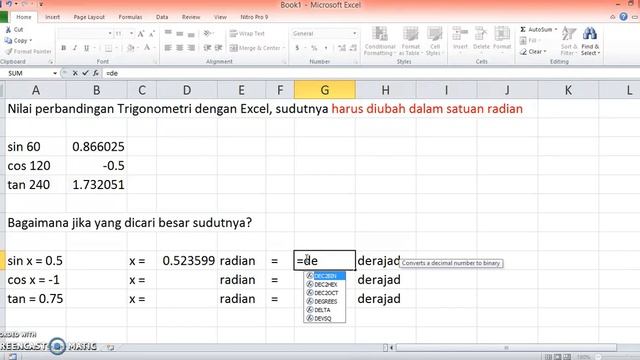The width and height of the screenshot is (640, 360).
Task: Click the Cancel X in formula bar
Action: 75,73
